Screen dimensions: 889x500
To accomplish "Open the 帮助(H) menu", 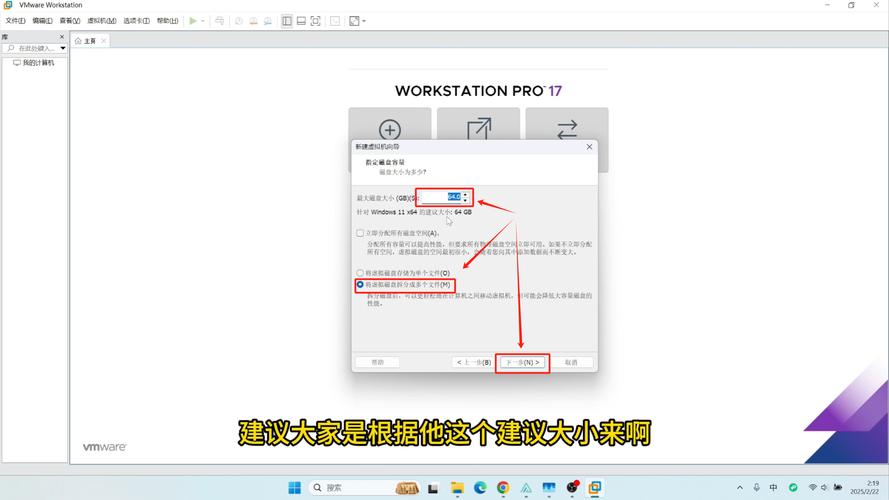I will pos(167,21).
